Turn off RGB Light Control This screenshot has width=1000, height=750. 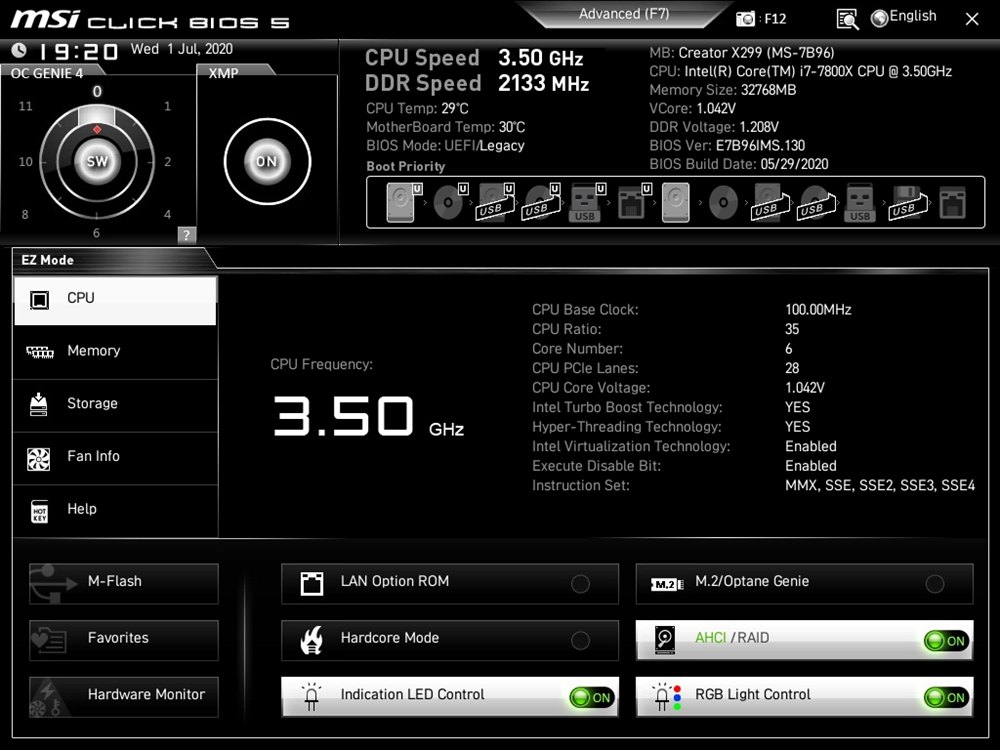pyautogui.click(x=947, y=697)
